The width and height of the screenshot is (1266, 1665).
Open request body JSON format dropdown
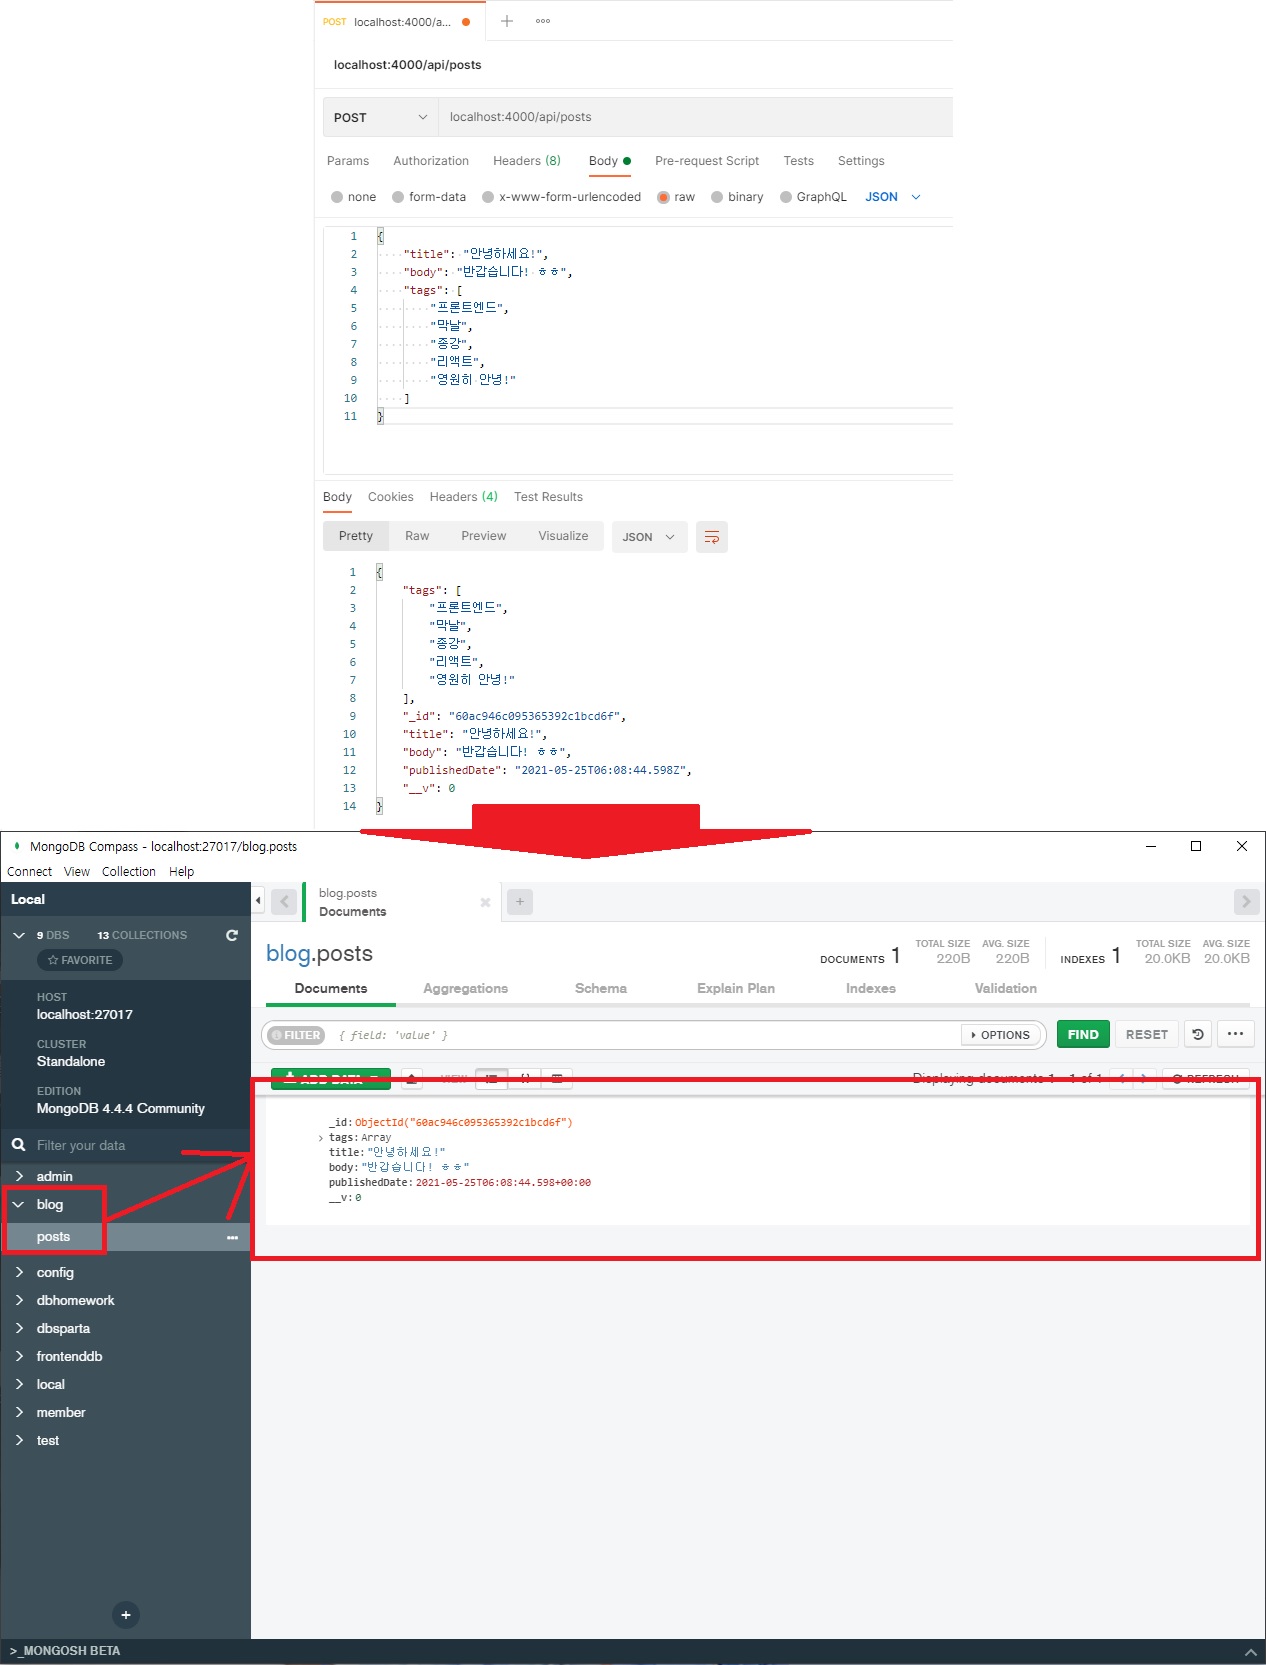[x=893, y=197]
